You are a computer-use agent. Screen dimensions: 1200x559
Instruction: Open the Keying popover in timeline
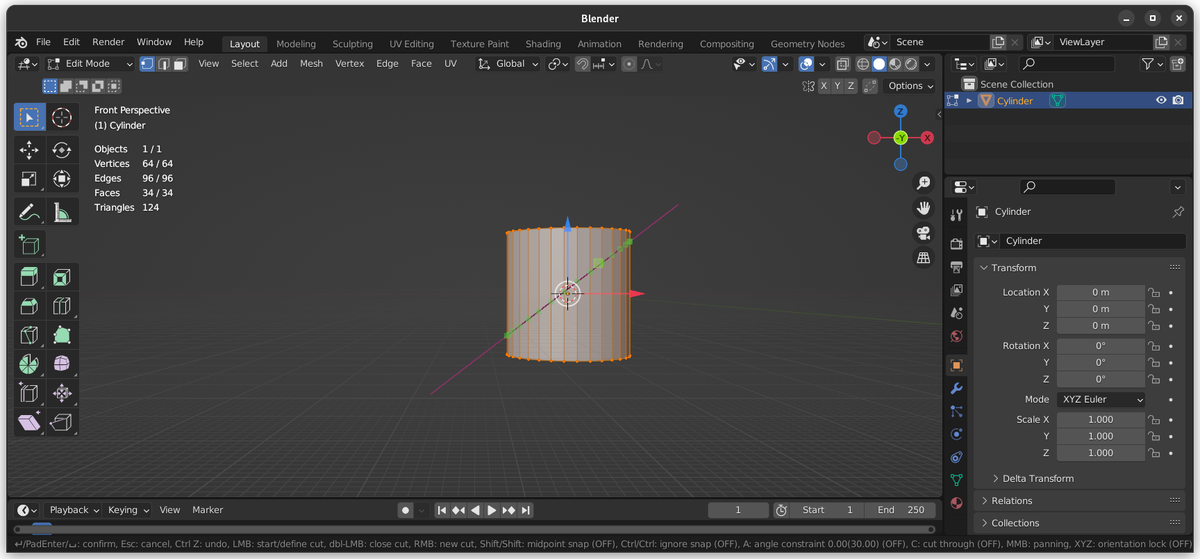(128, 510)
